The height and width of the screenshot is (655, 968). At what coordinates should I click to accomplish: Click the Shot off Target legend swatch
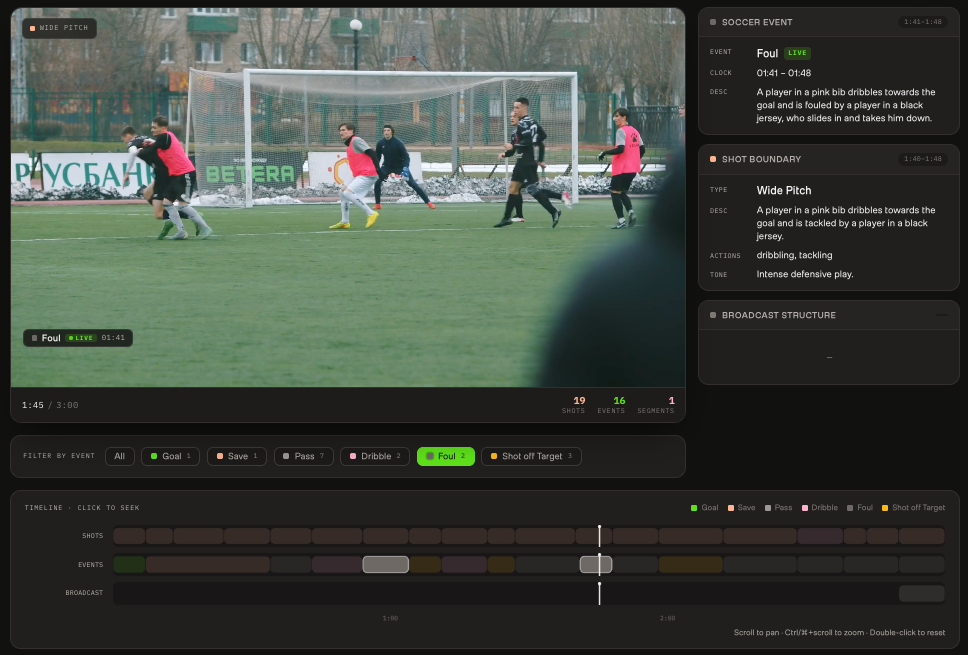(885, 508)
